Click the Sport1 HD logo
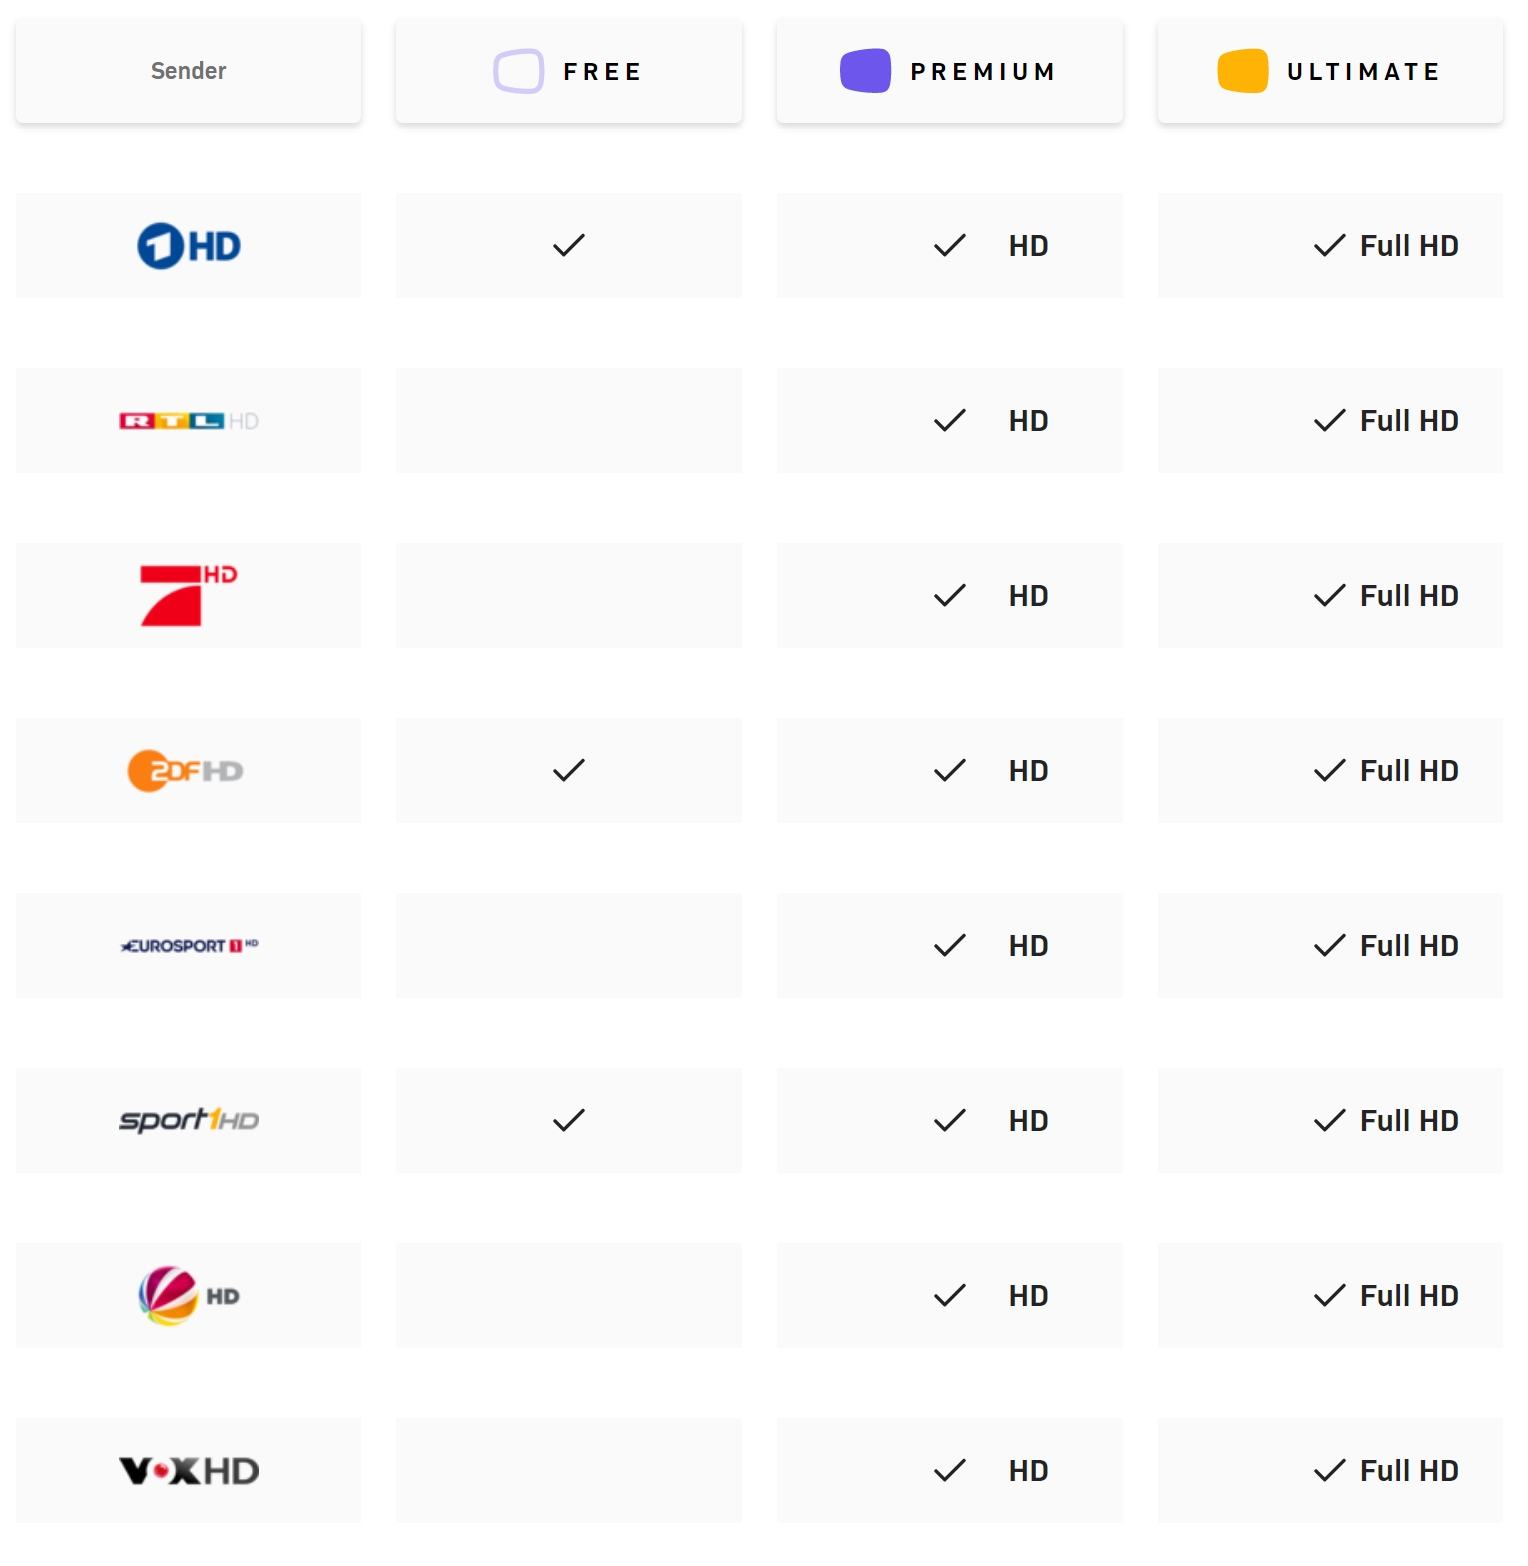 pyautogui.click(x=189, y=1120)
